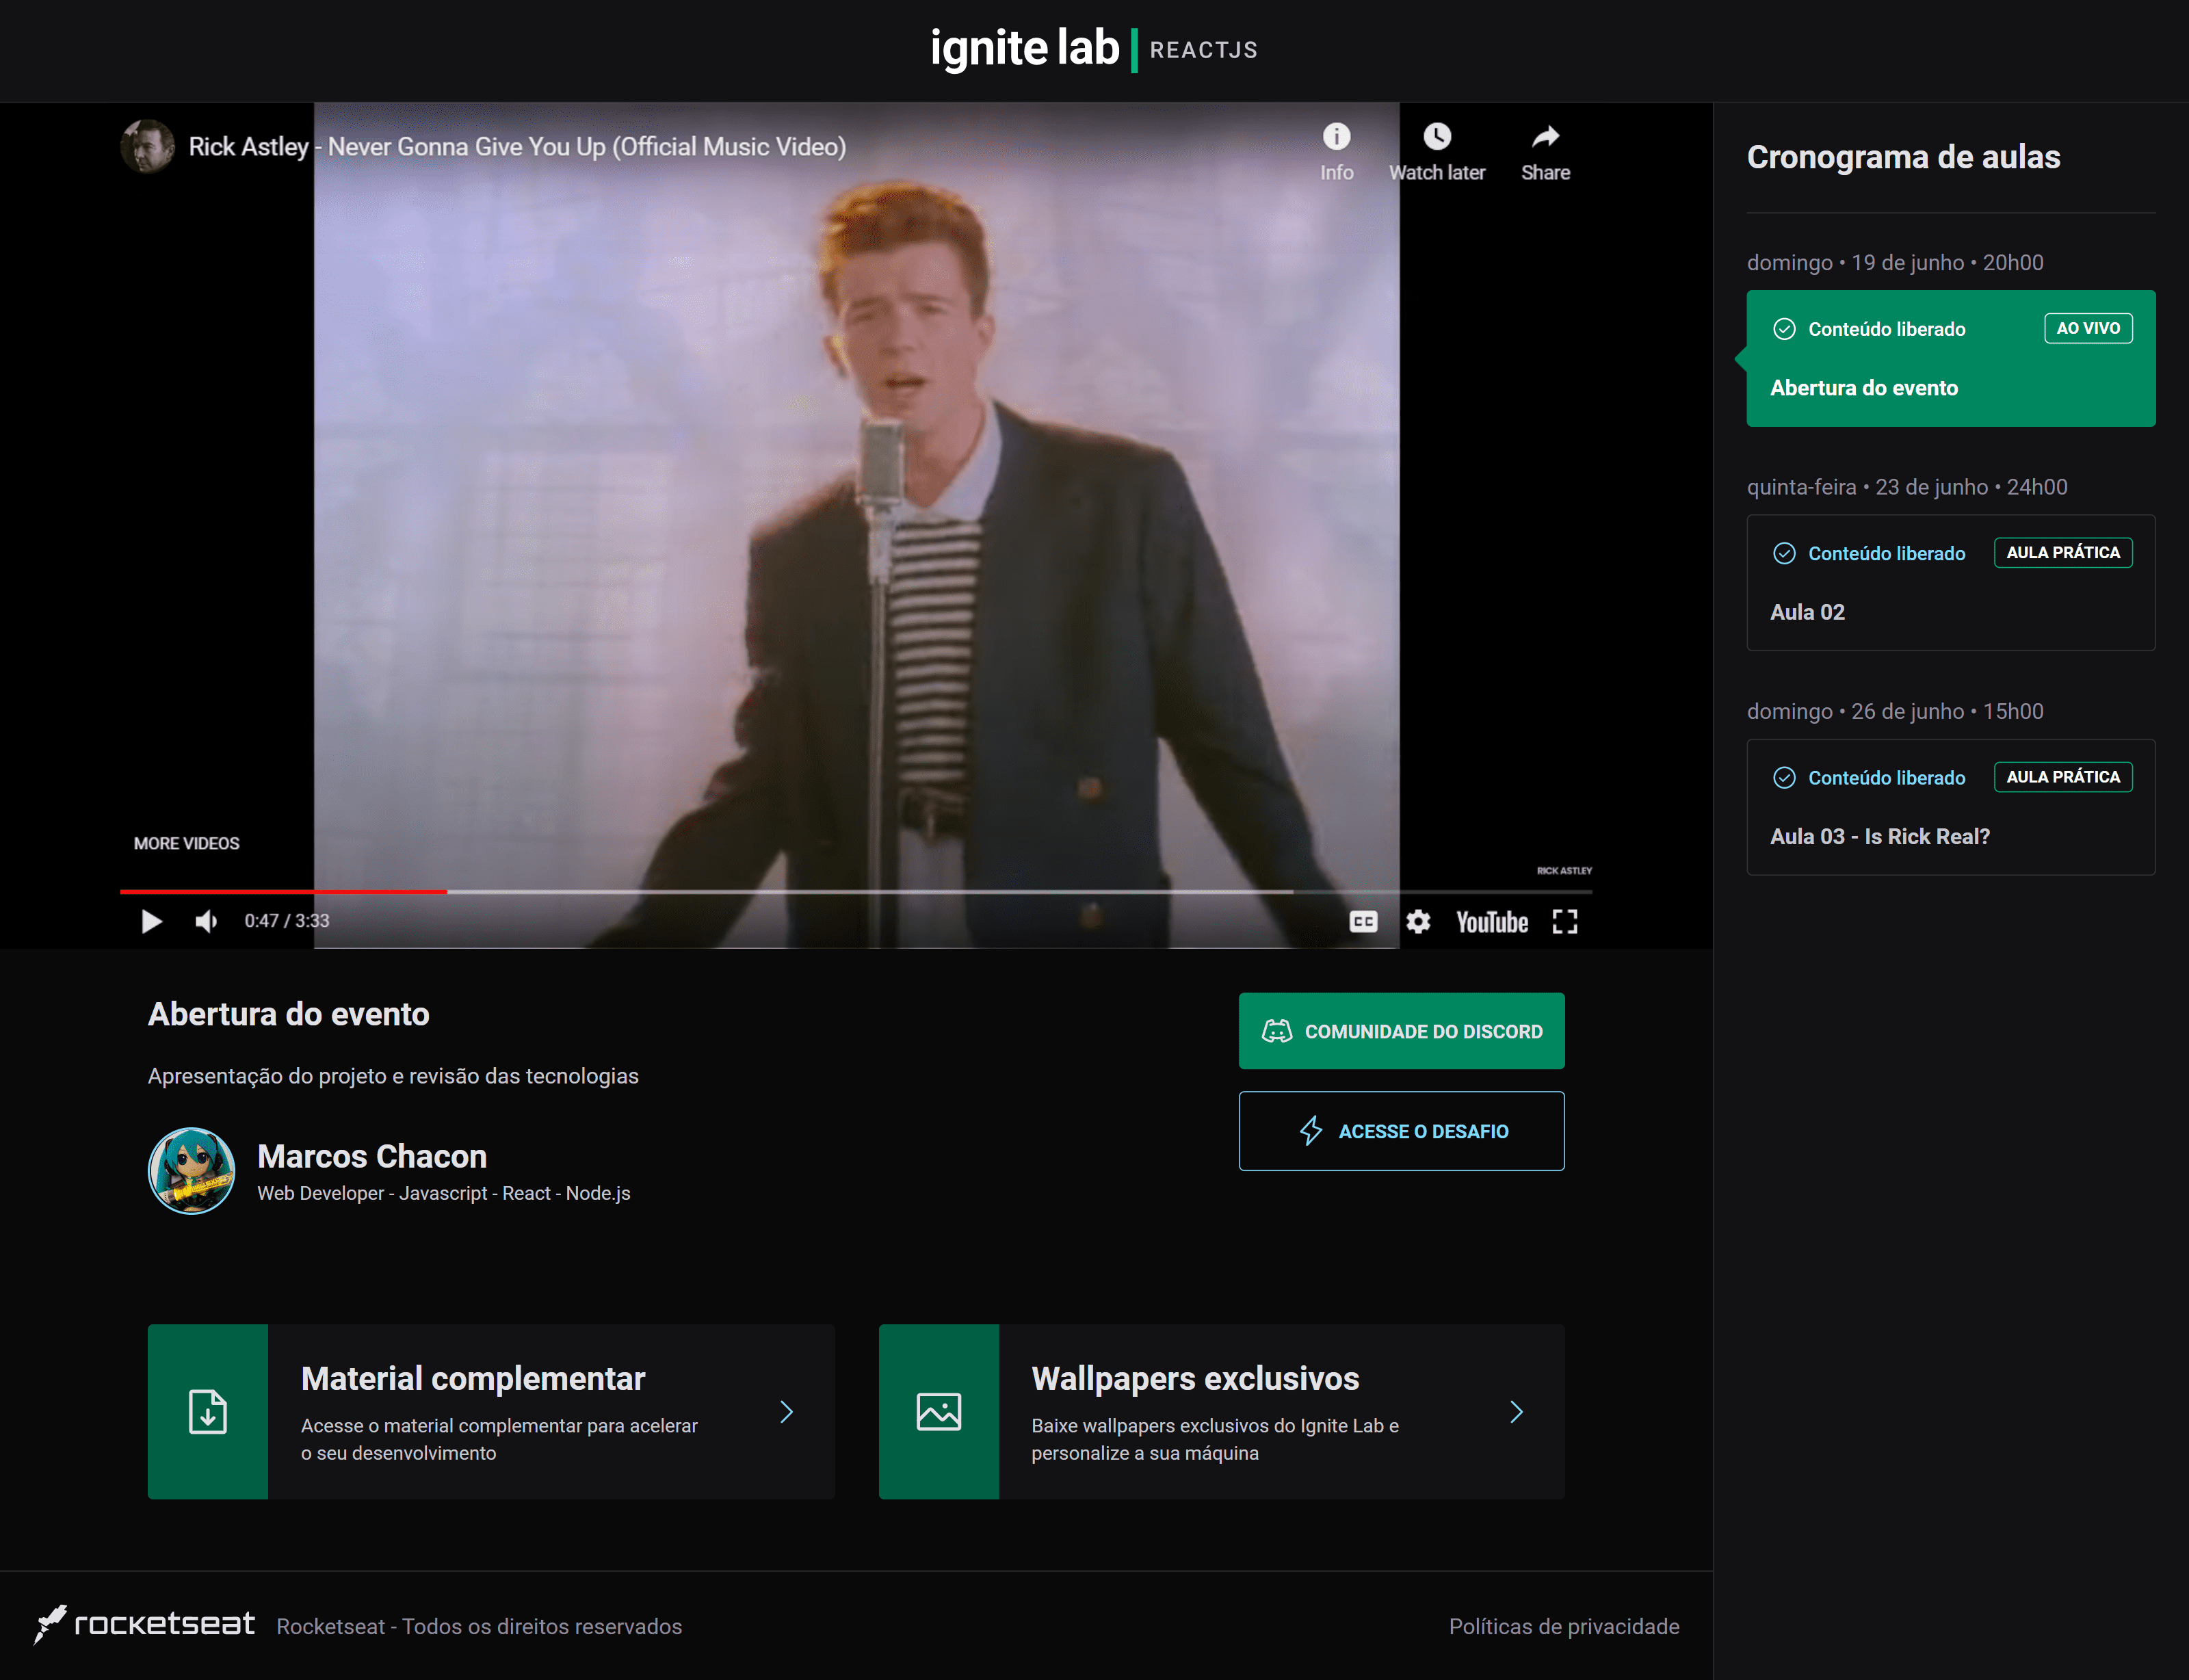Click the AO VIVO badge
2189x1680 pixels.
(2089, 328)
